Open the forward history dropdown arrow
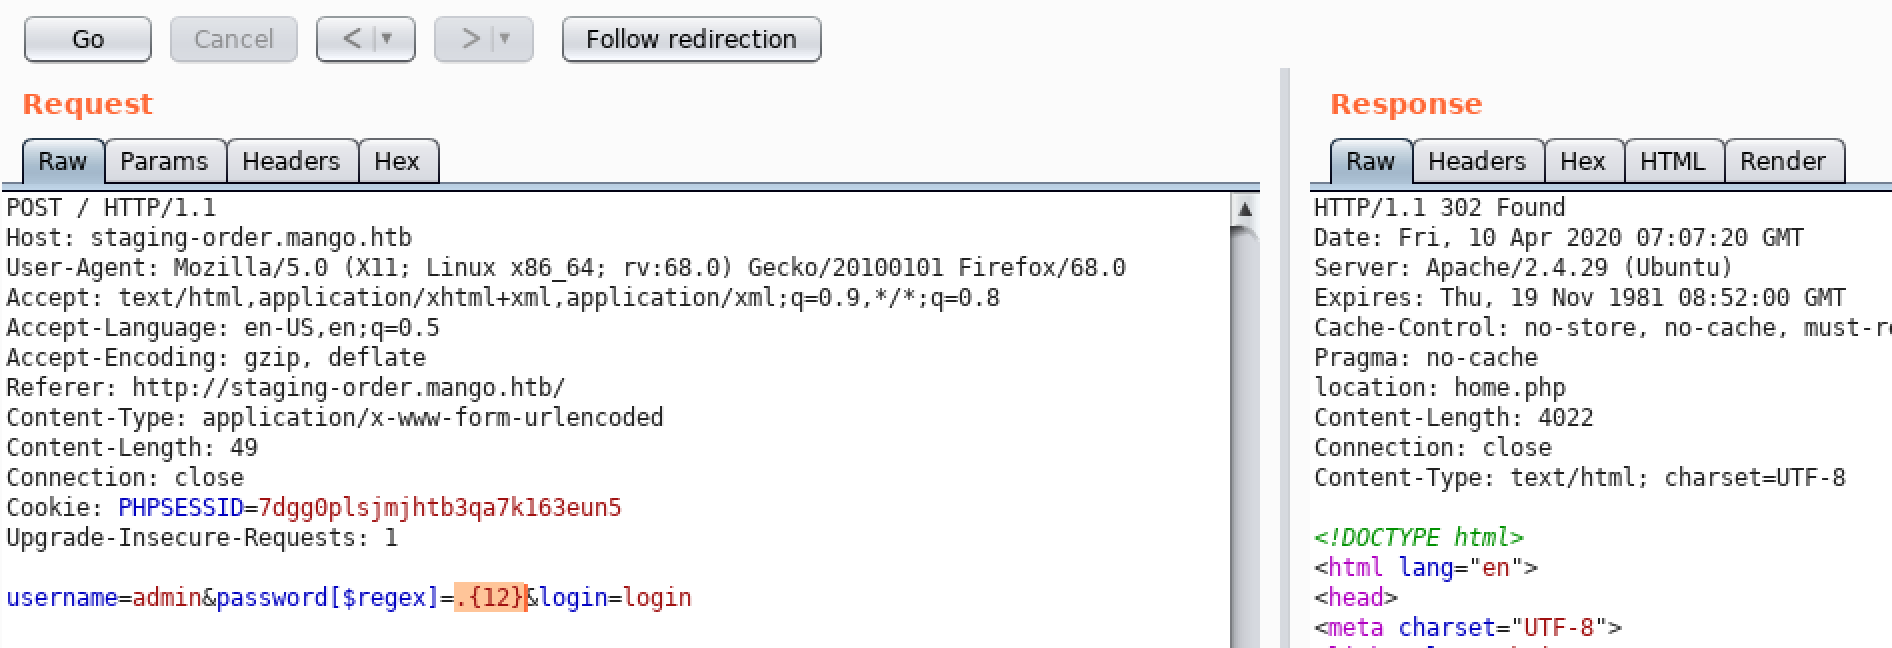Screen dimensions: 1892x648 point(505,39)
